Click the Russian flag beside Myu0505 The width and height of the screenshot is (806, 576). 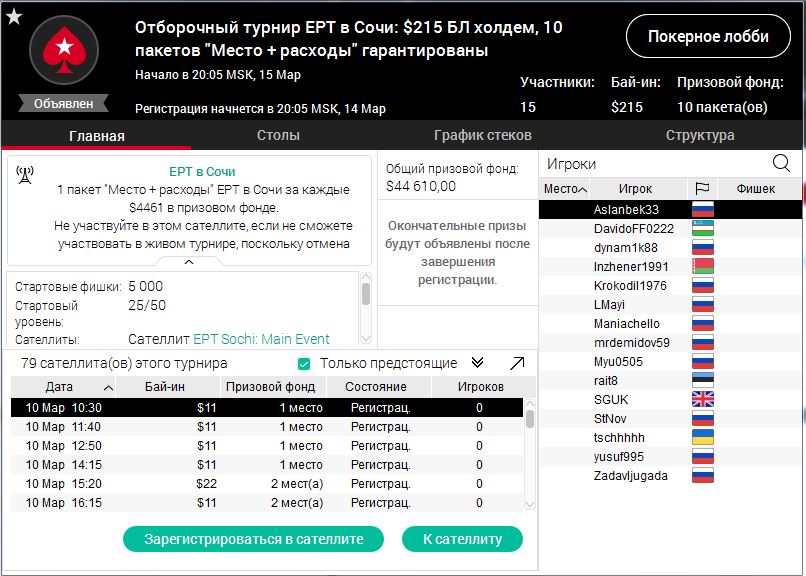pos(703,361)
